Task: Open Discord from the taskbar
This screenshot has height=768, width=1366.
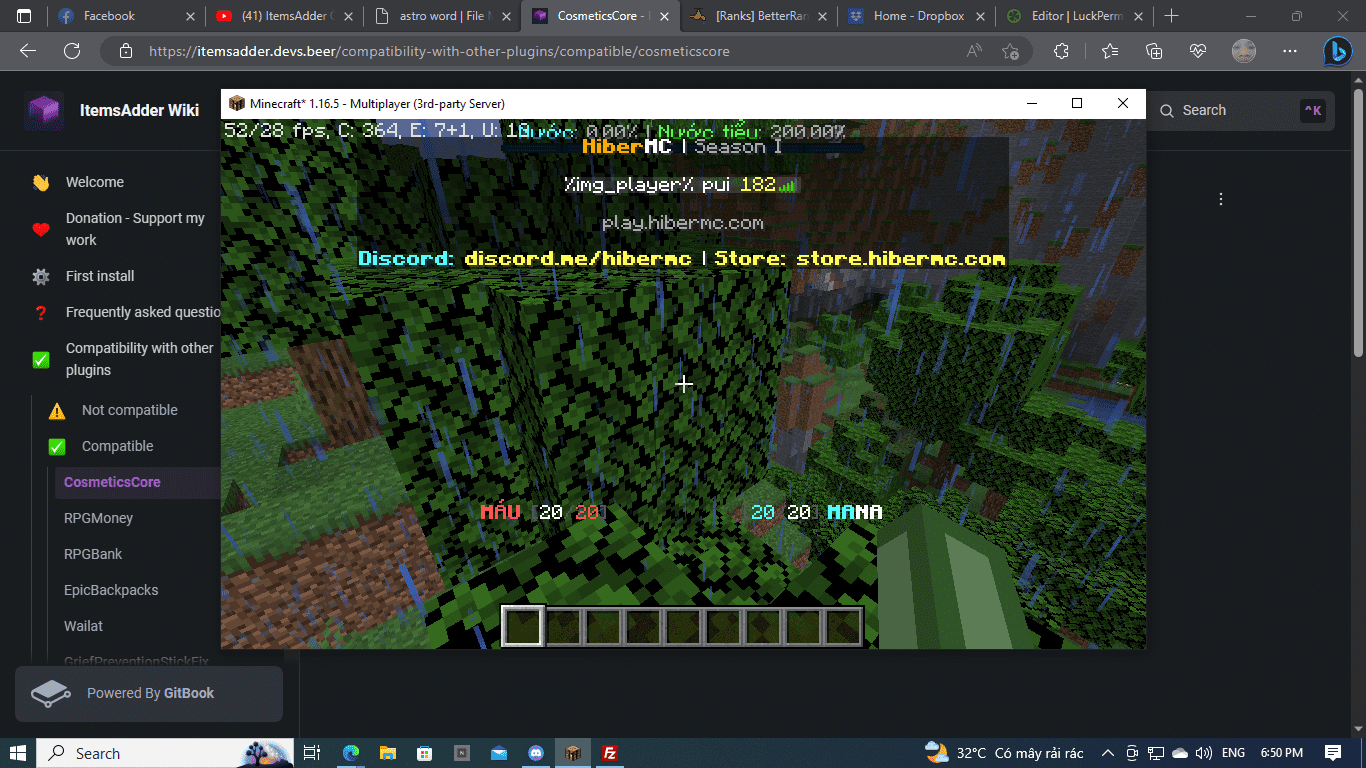Action: 536,753
